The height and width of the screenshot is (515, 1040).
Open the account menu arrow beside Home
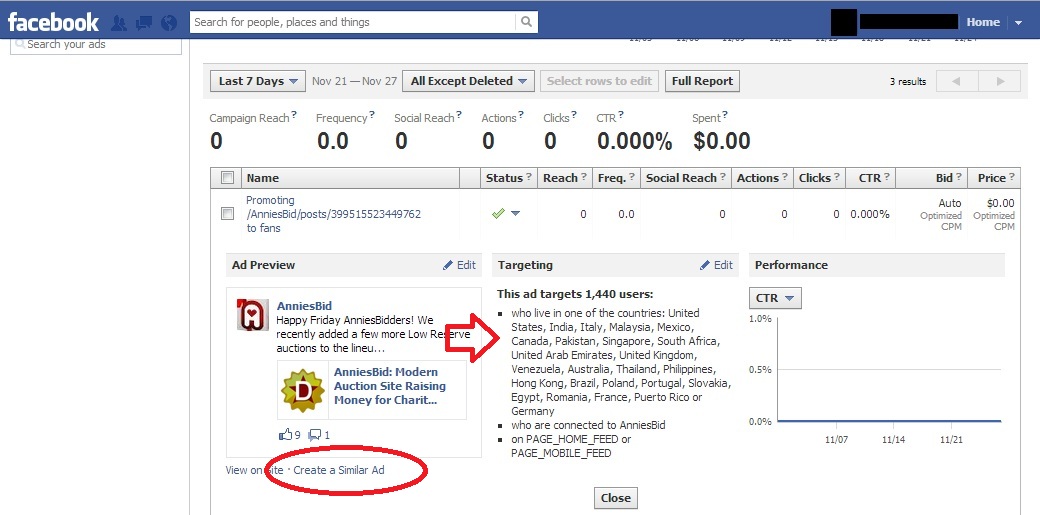pos(1018,22)
